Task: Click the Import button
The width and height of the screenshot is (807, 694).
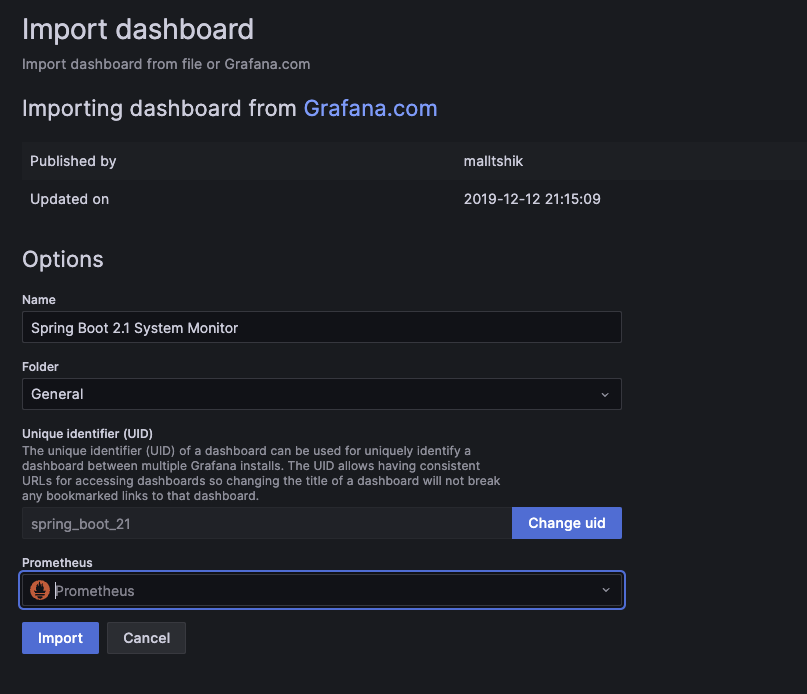Action: [x=60, y=638]
